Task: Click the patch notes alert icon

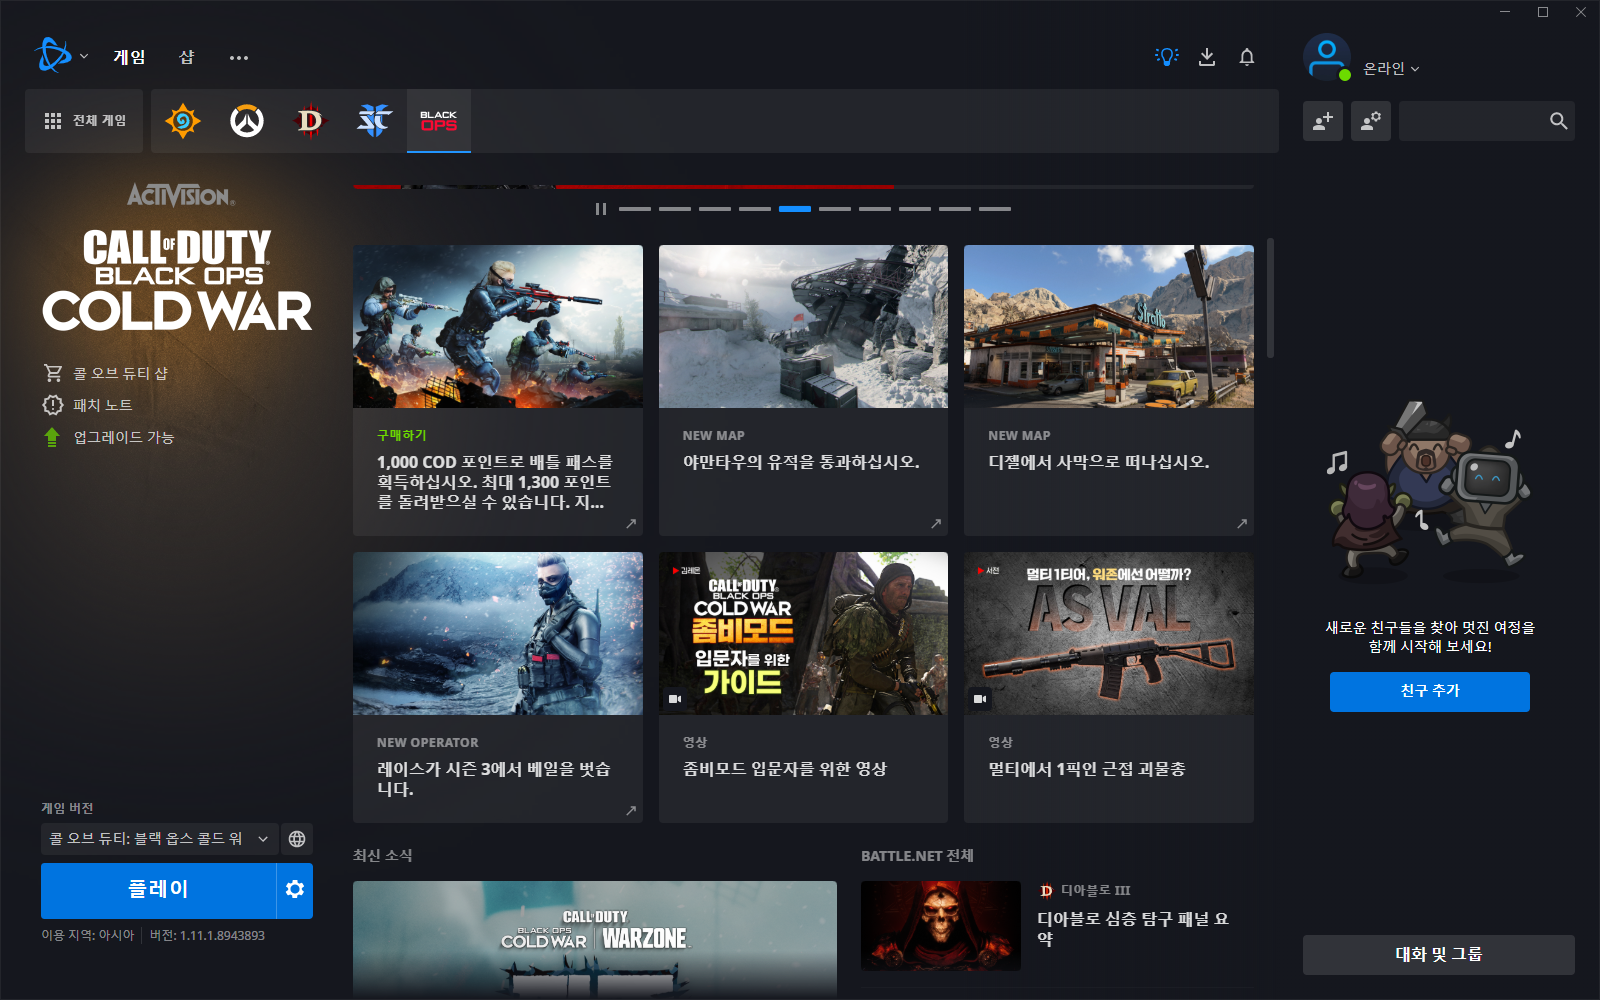Action: click(53, 405)
